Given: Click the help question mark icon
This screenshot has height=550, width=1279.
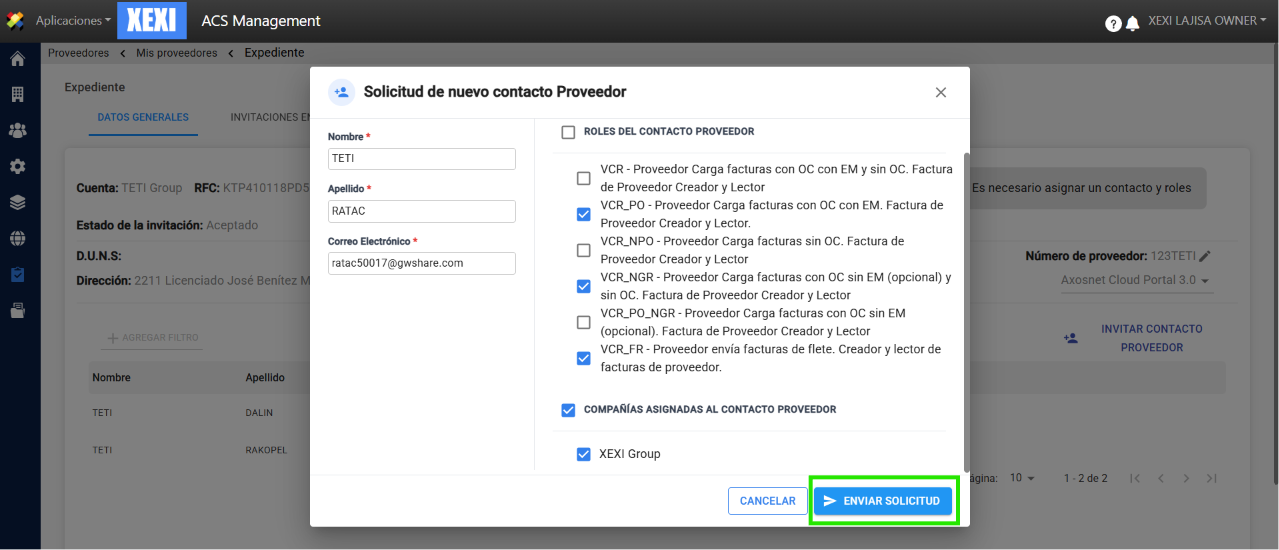Looking at the screenshot, I should click(1113, 23).
